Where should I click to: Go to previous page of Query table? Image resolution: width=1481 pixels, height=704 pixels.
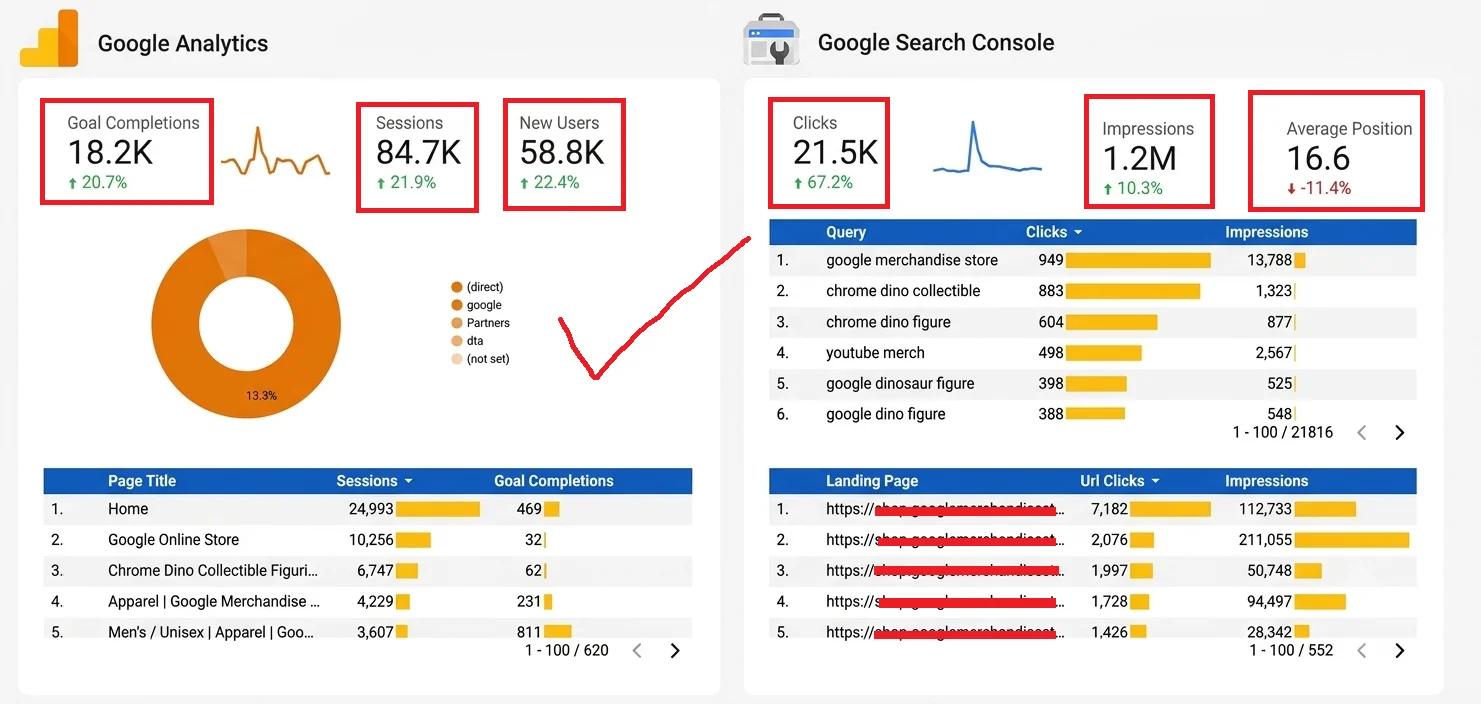click(x=1362, y=433)
